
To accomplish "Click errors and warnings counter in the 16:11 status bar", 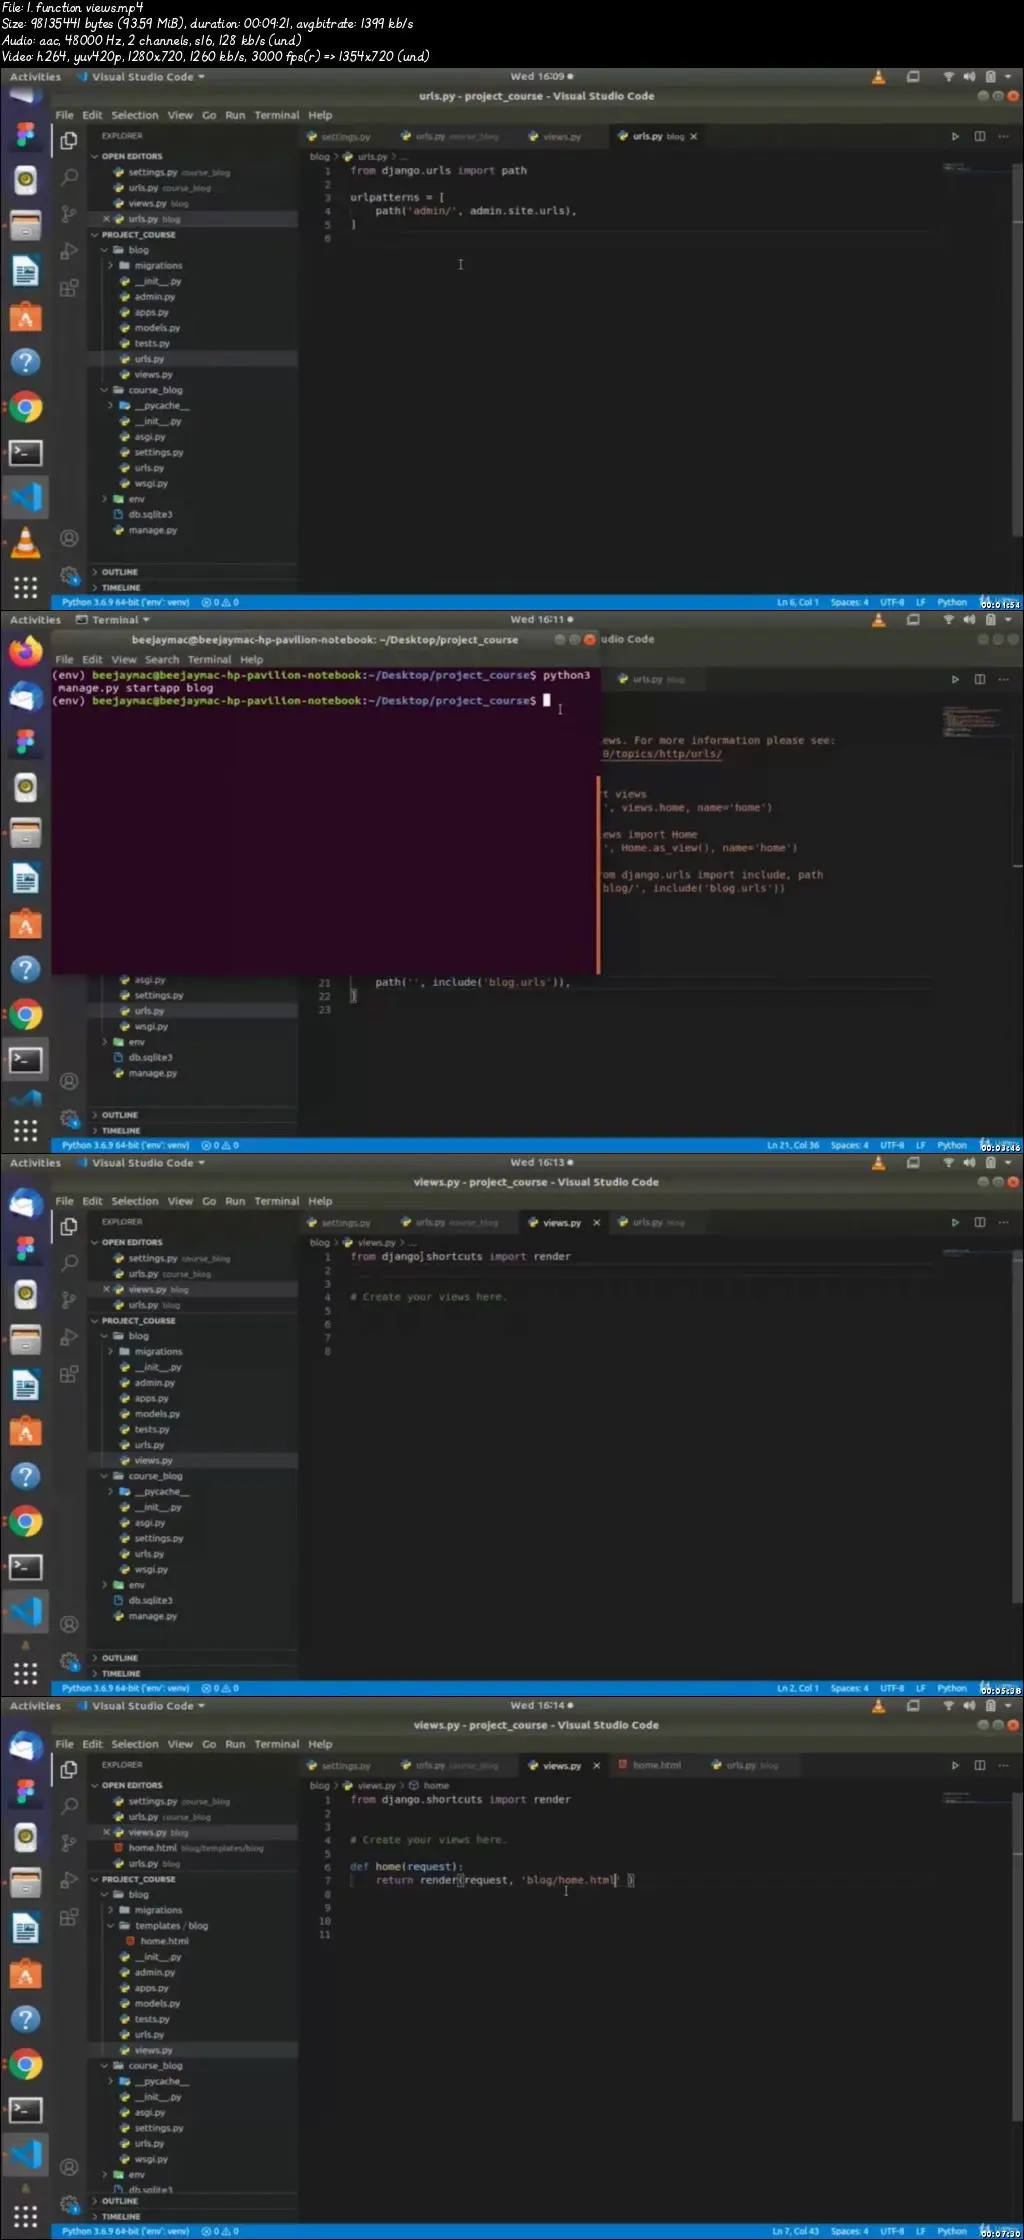I will (220, 1146).
